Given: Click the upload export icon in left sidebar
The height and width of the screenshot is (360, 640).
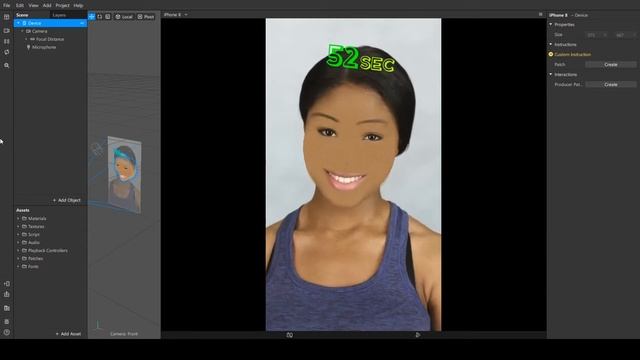Looking at the screenshot, I should pyautogui.click(x=7, y=294).
